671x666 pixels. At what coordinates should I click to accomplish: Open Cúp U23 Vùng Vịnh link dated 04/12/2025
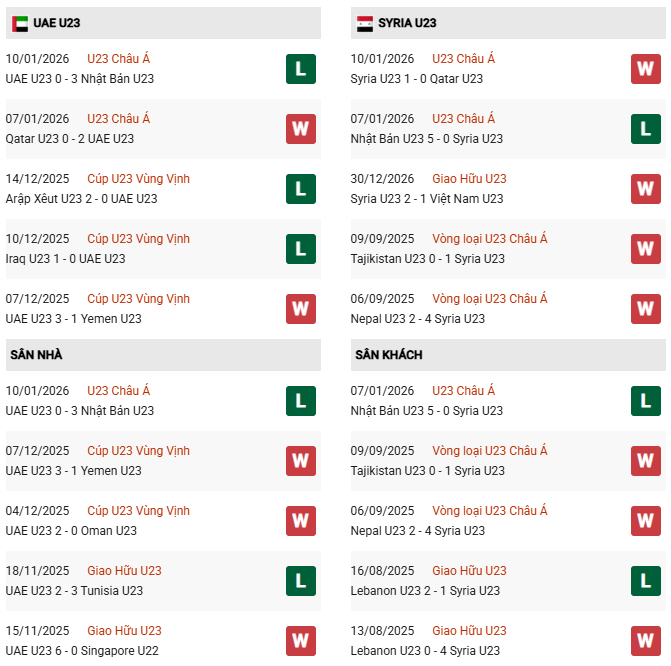(138, 511)
